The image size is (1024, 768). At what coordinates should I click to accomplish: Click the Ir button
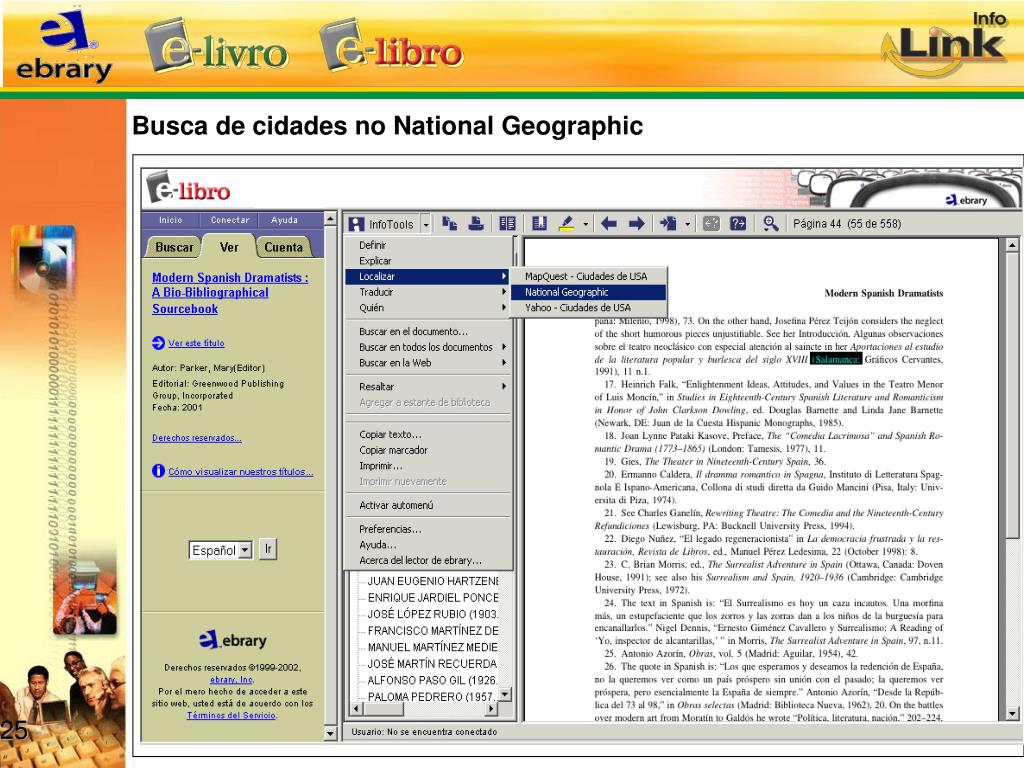click(268, 549)
